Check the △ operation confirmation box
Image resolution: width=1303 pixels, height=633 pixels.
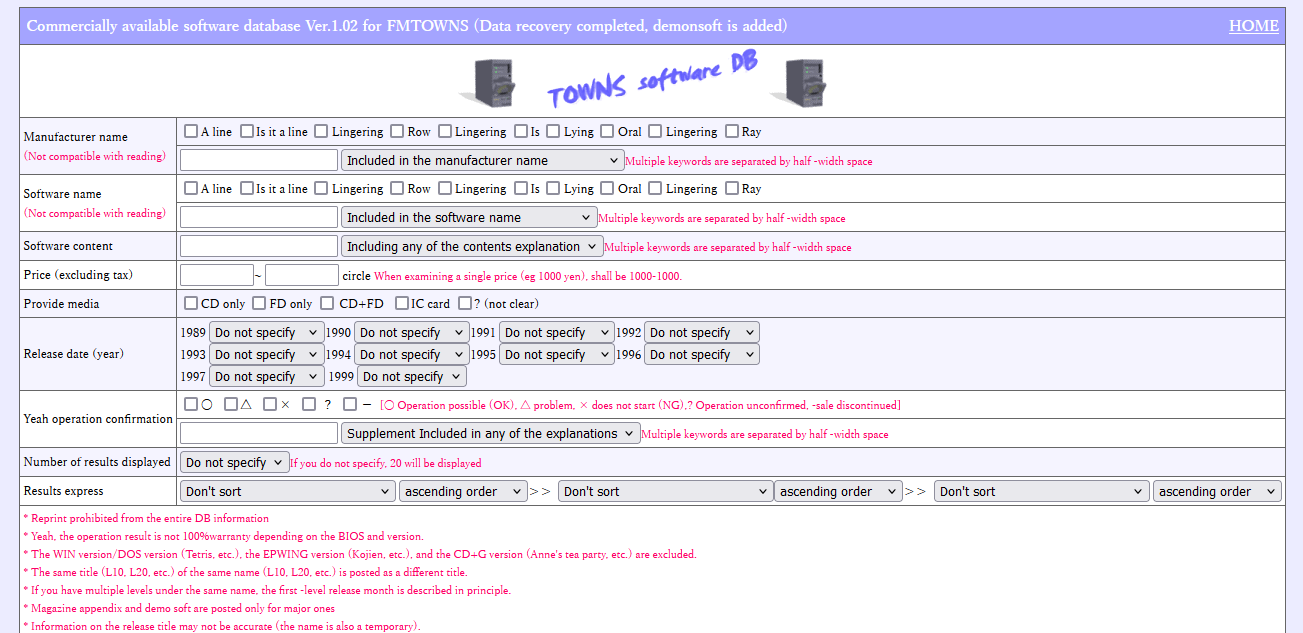pyautogui.click(x=231, y=404)
